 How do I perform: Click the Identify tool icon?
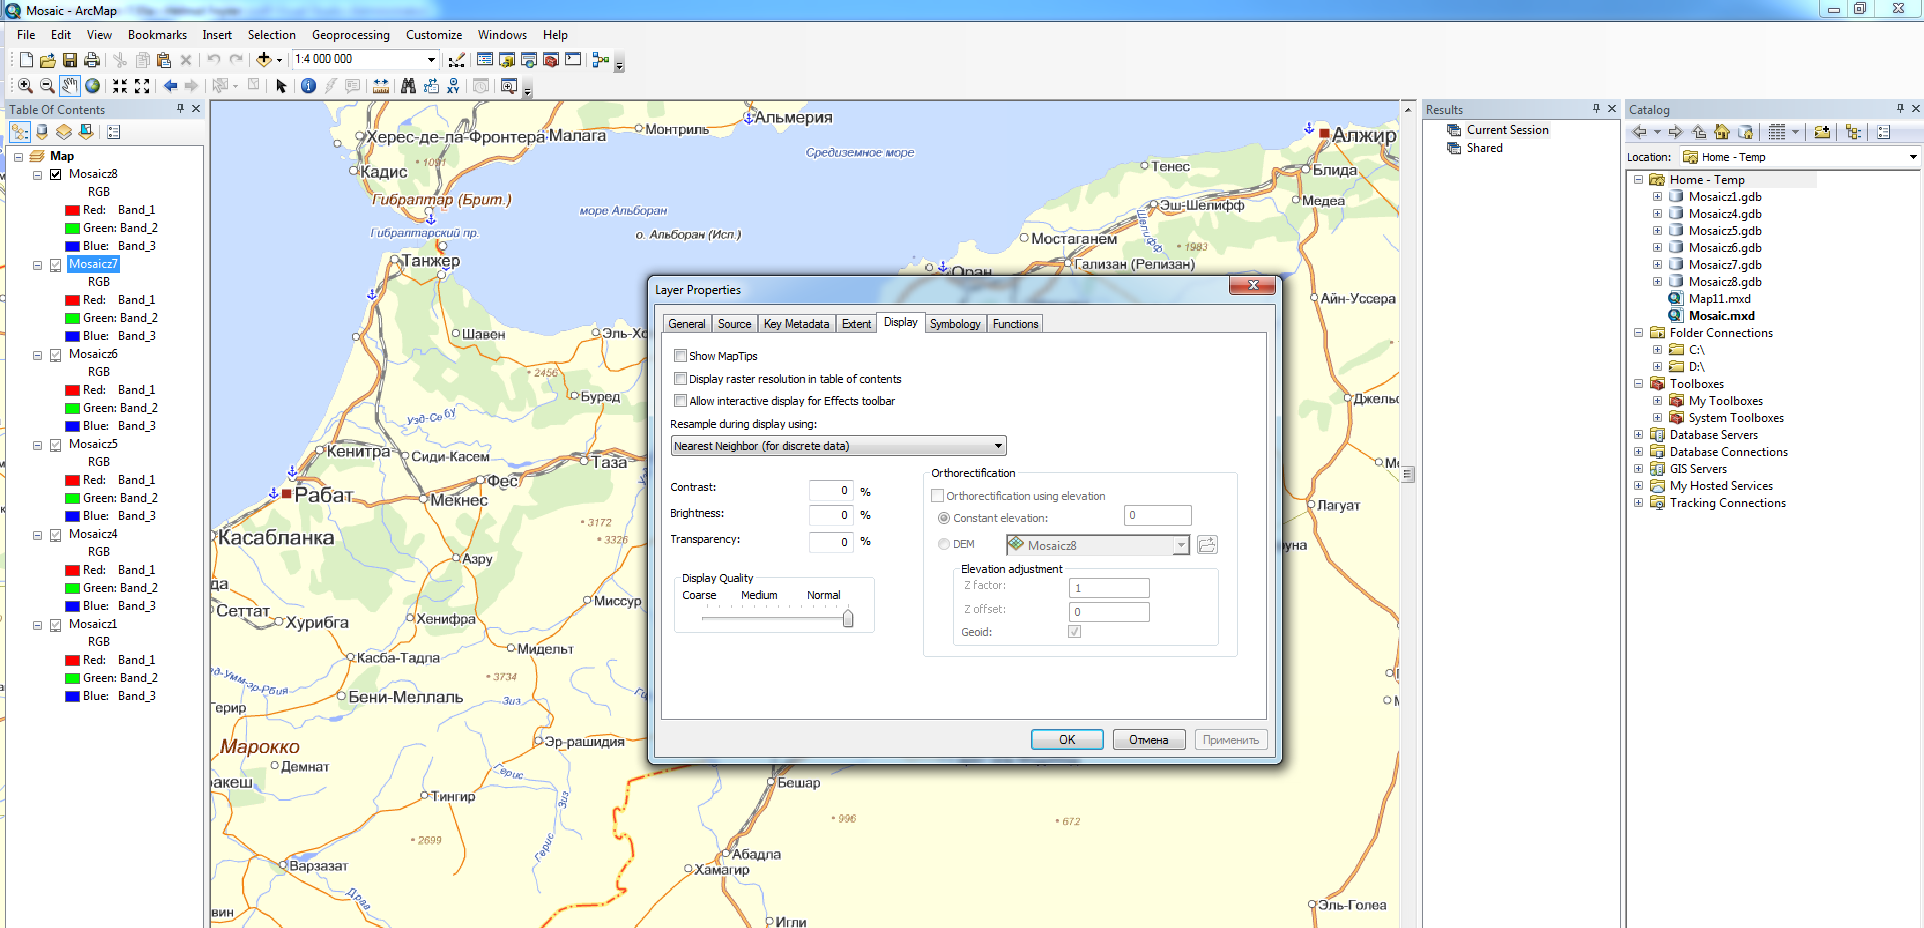coord(308,86)
